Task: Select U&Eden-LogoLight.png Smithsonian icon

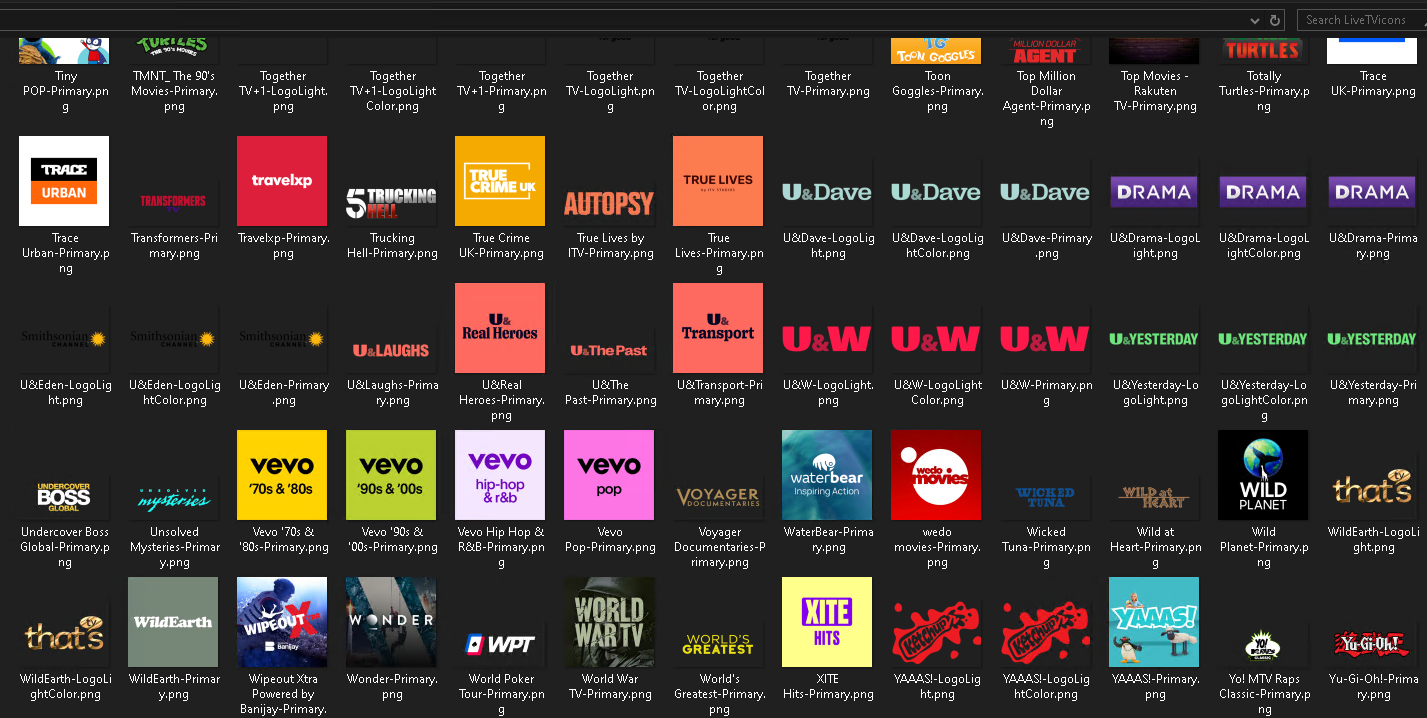Action: (x=64, y=340)
